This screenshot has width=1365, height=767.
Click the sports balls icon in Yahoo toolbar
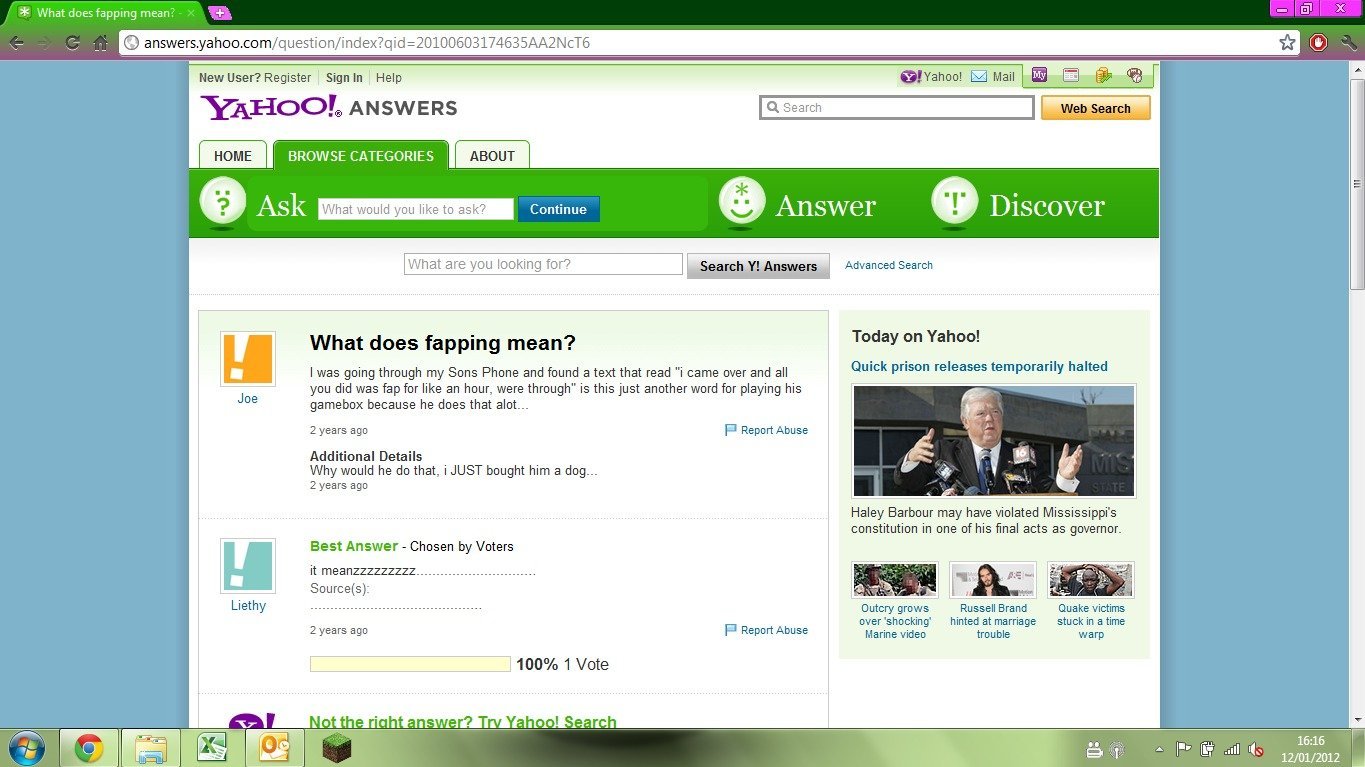coord(1134,75)
